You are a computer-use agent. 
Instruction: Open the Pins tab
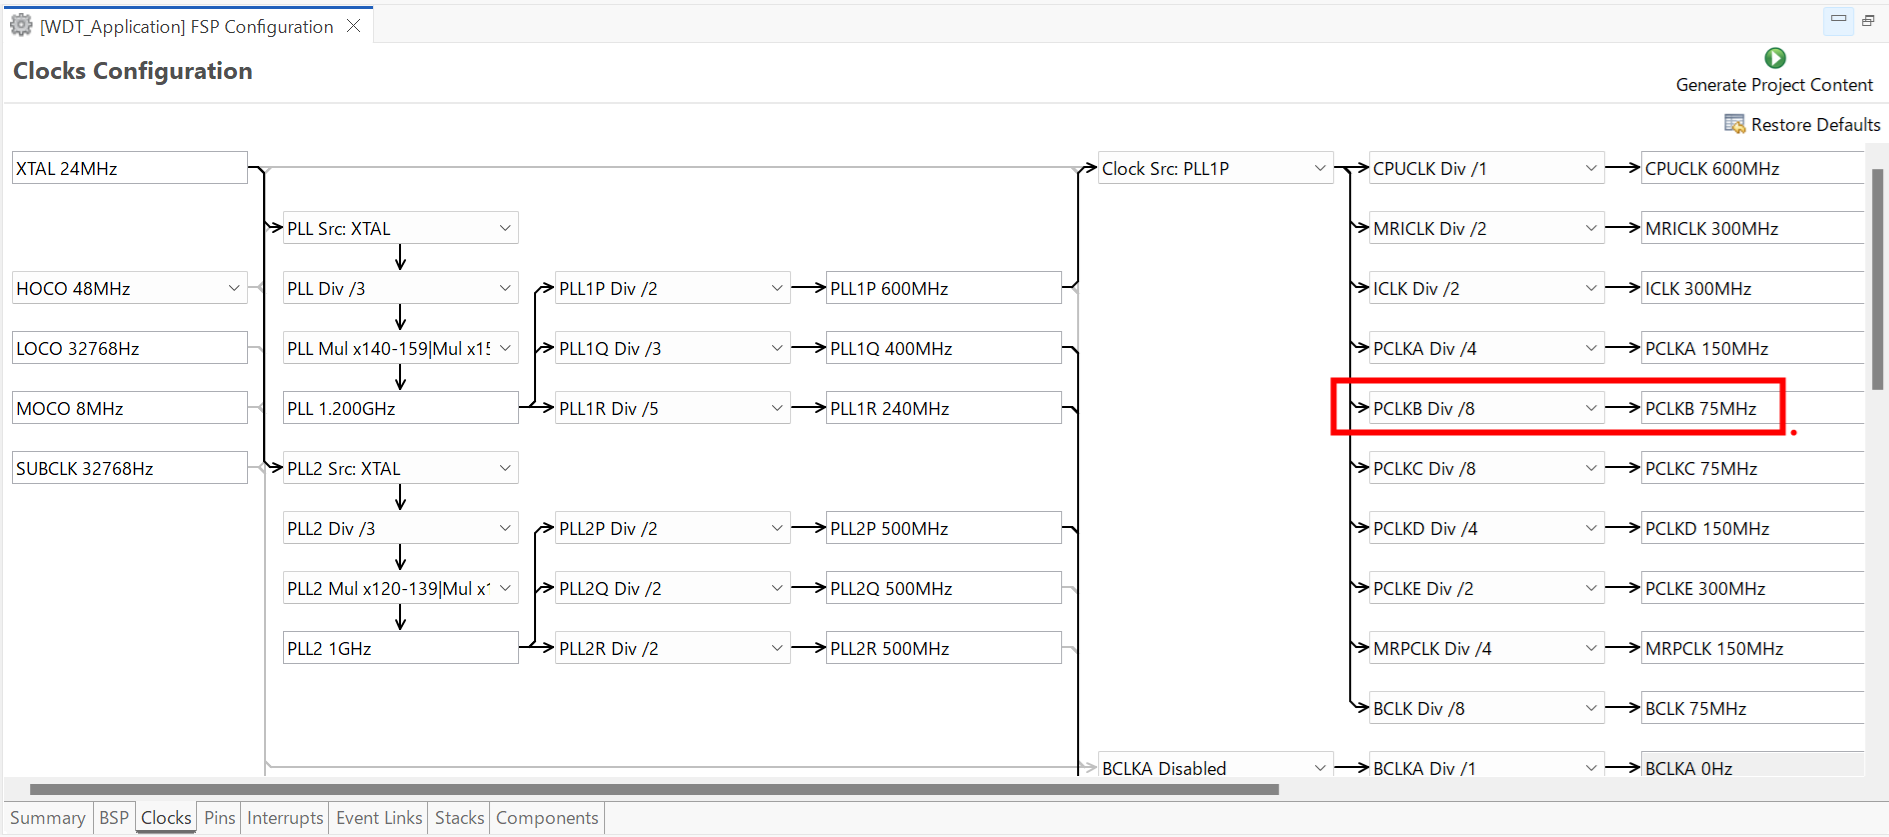click(x=220, y=818)
